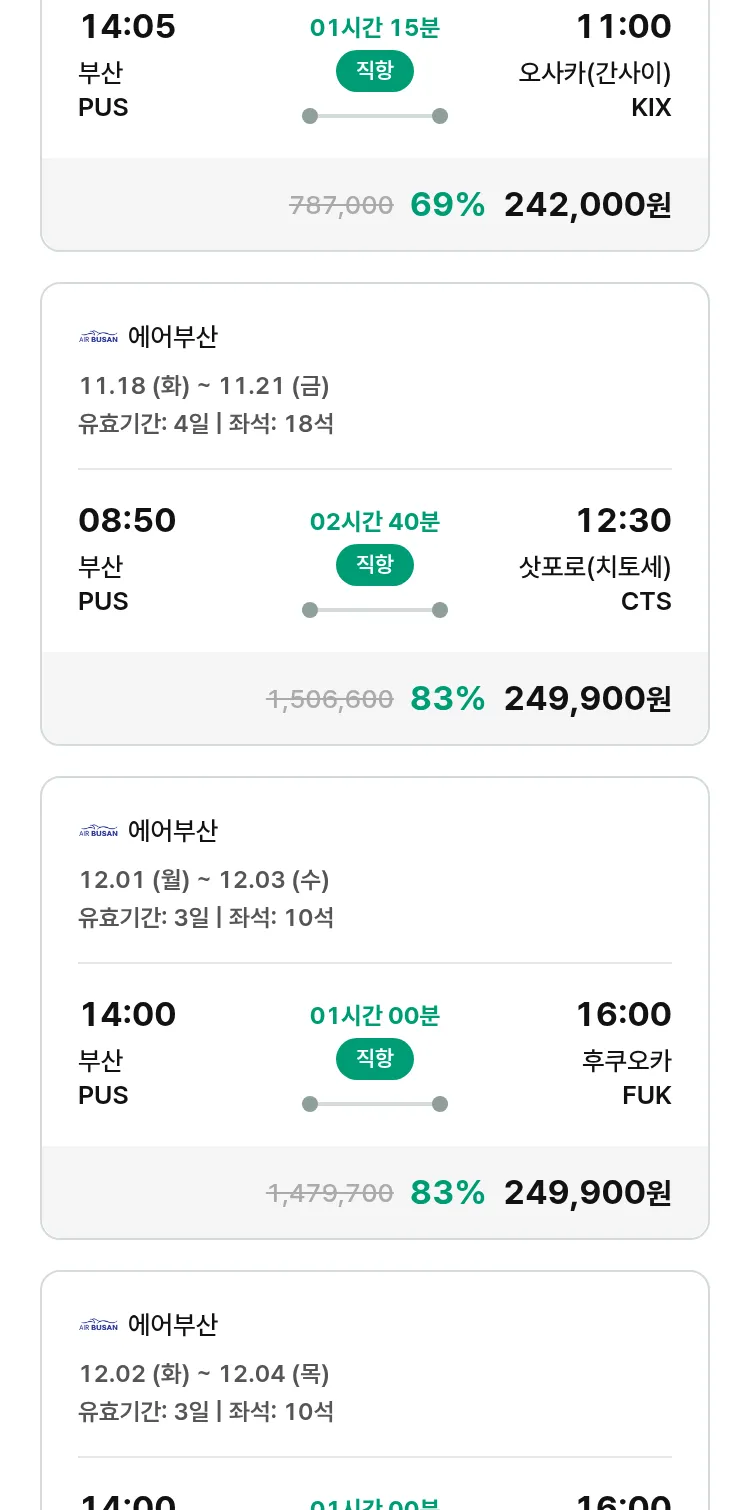Open the 11.18 (화) ~ 11.21 (금) date range
This screenshot has height=1510, width=750.
[204, 386]
